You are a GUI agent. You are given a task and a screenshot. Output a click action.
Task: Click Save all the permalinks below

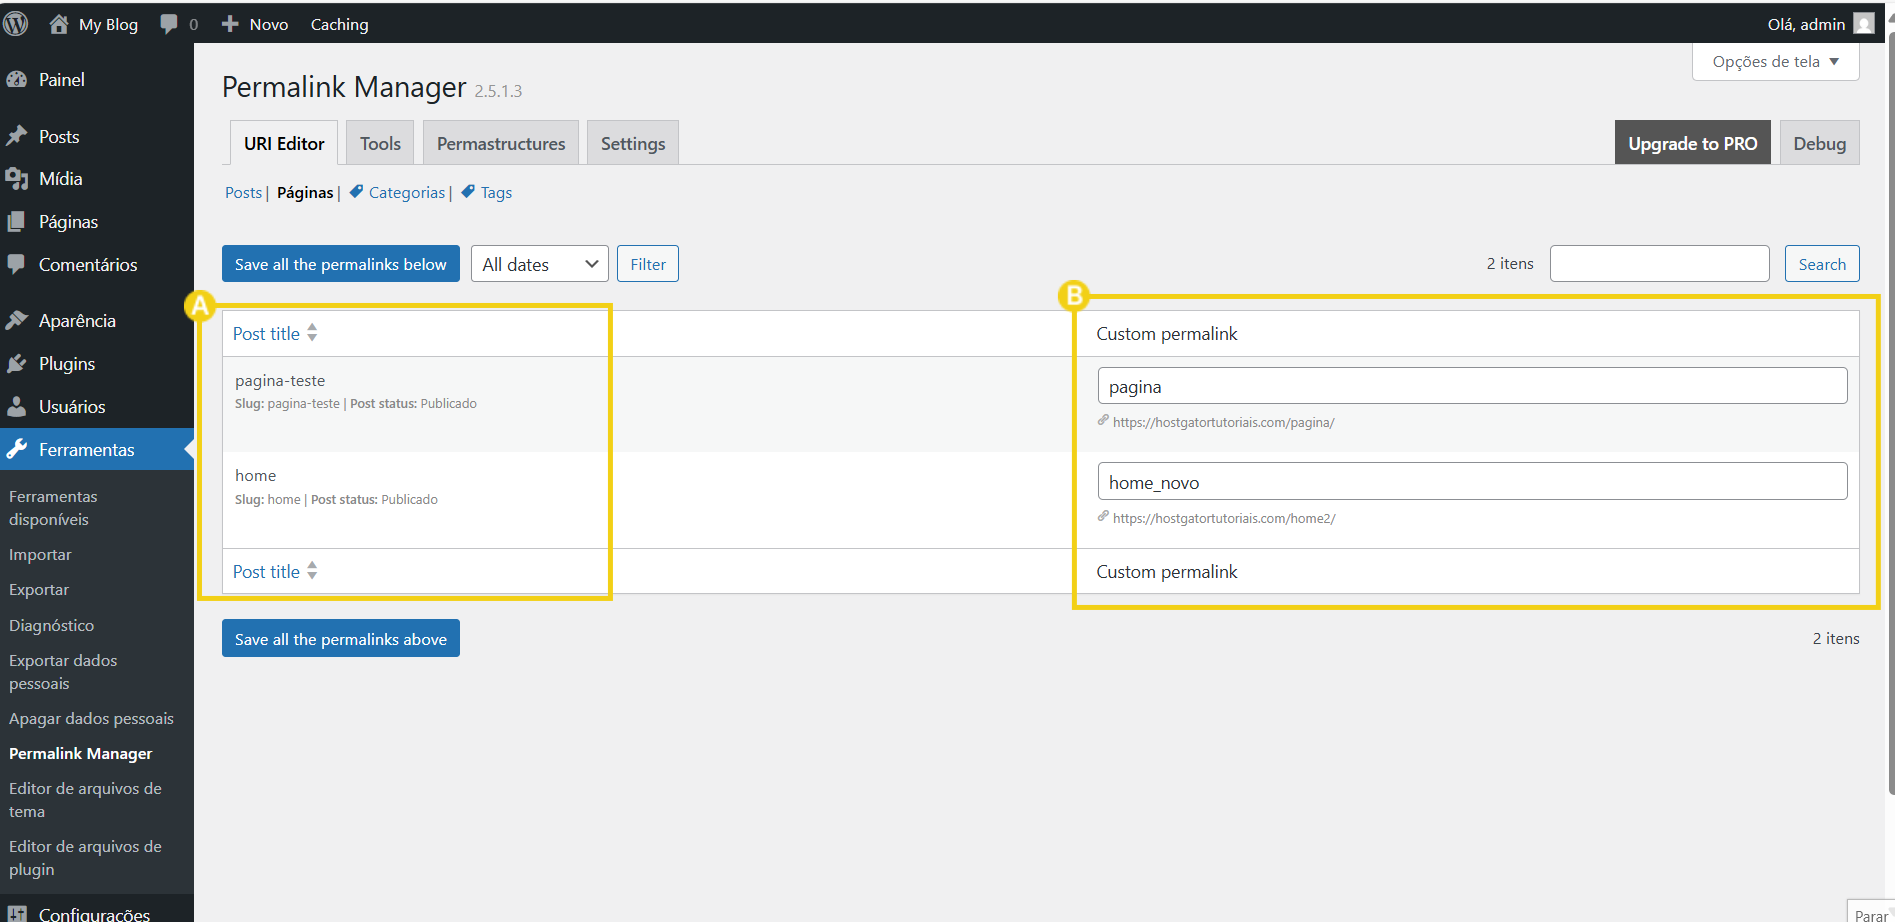pyautogui.click(x=340, y=264)
